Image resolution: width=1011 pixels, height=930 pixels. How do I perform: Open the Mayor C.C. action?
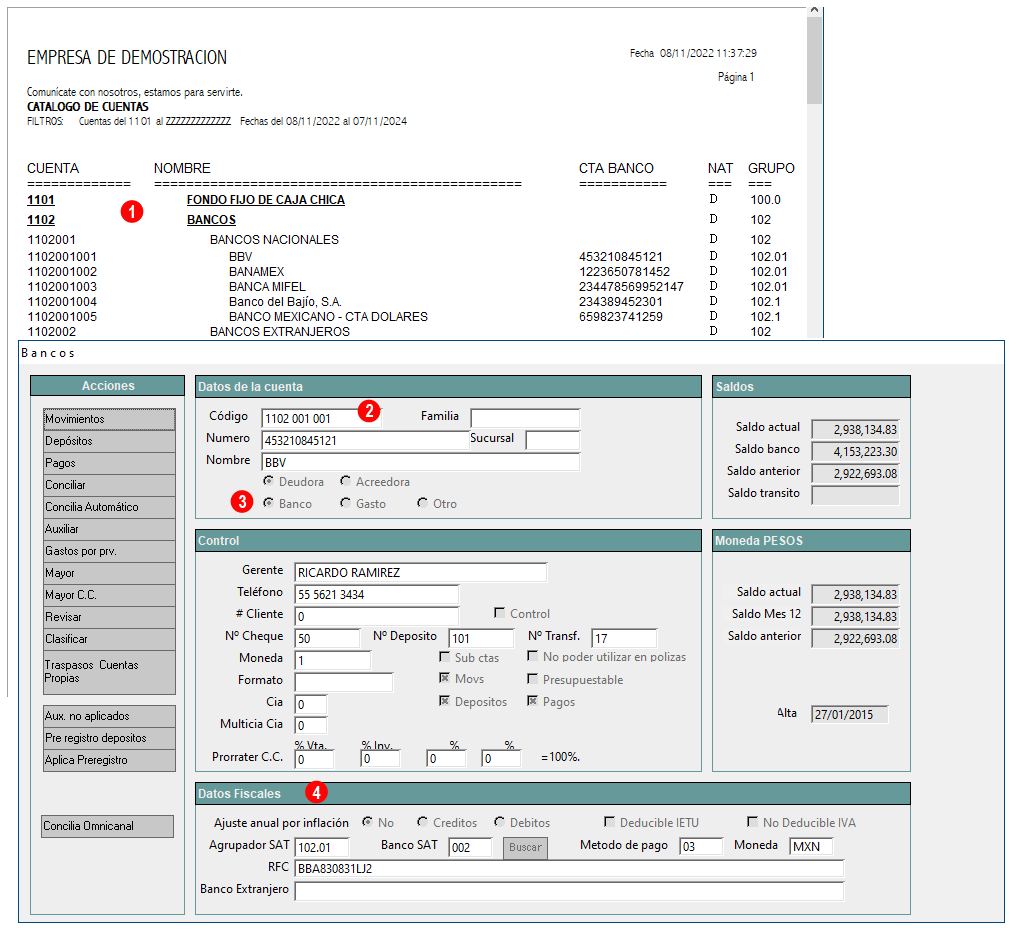click(x=109, y=595)
